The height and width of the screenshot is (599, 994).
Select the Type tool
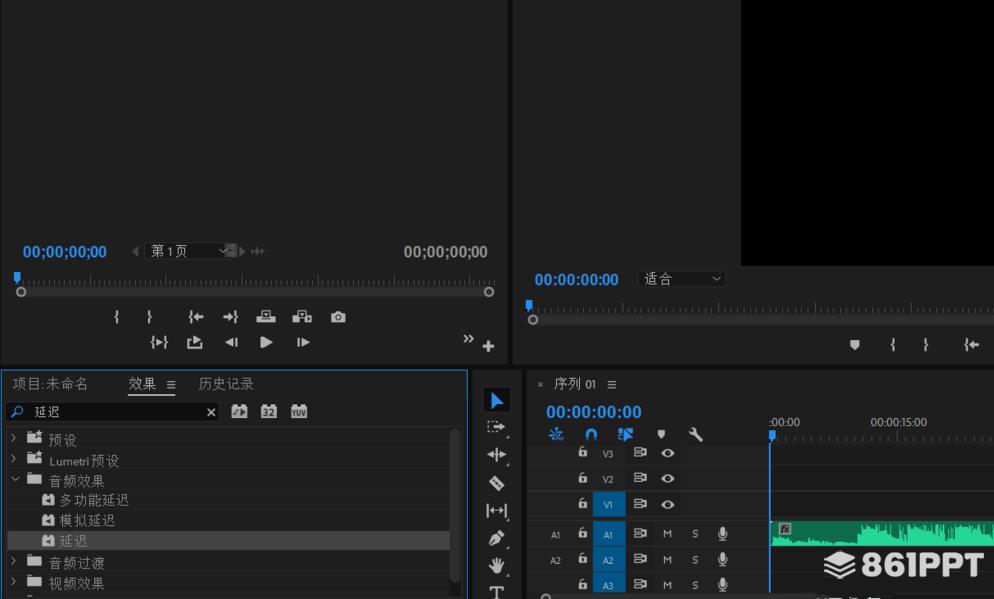tap(496, 592)
